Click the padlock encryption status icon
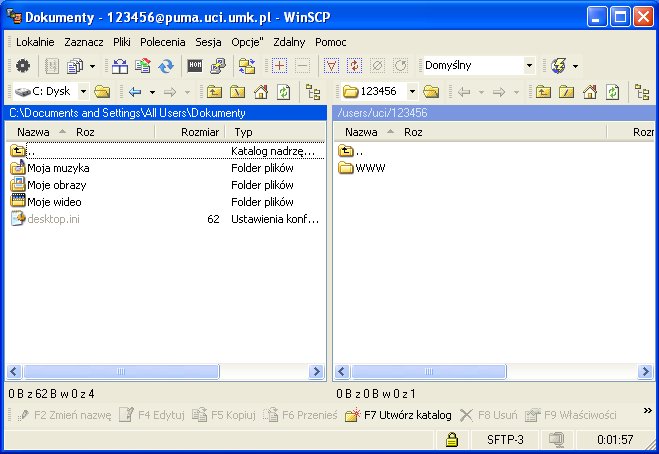This screenshot has width=659, height=454. [x=452, y=440]
